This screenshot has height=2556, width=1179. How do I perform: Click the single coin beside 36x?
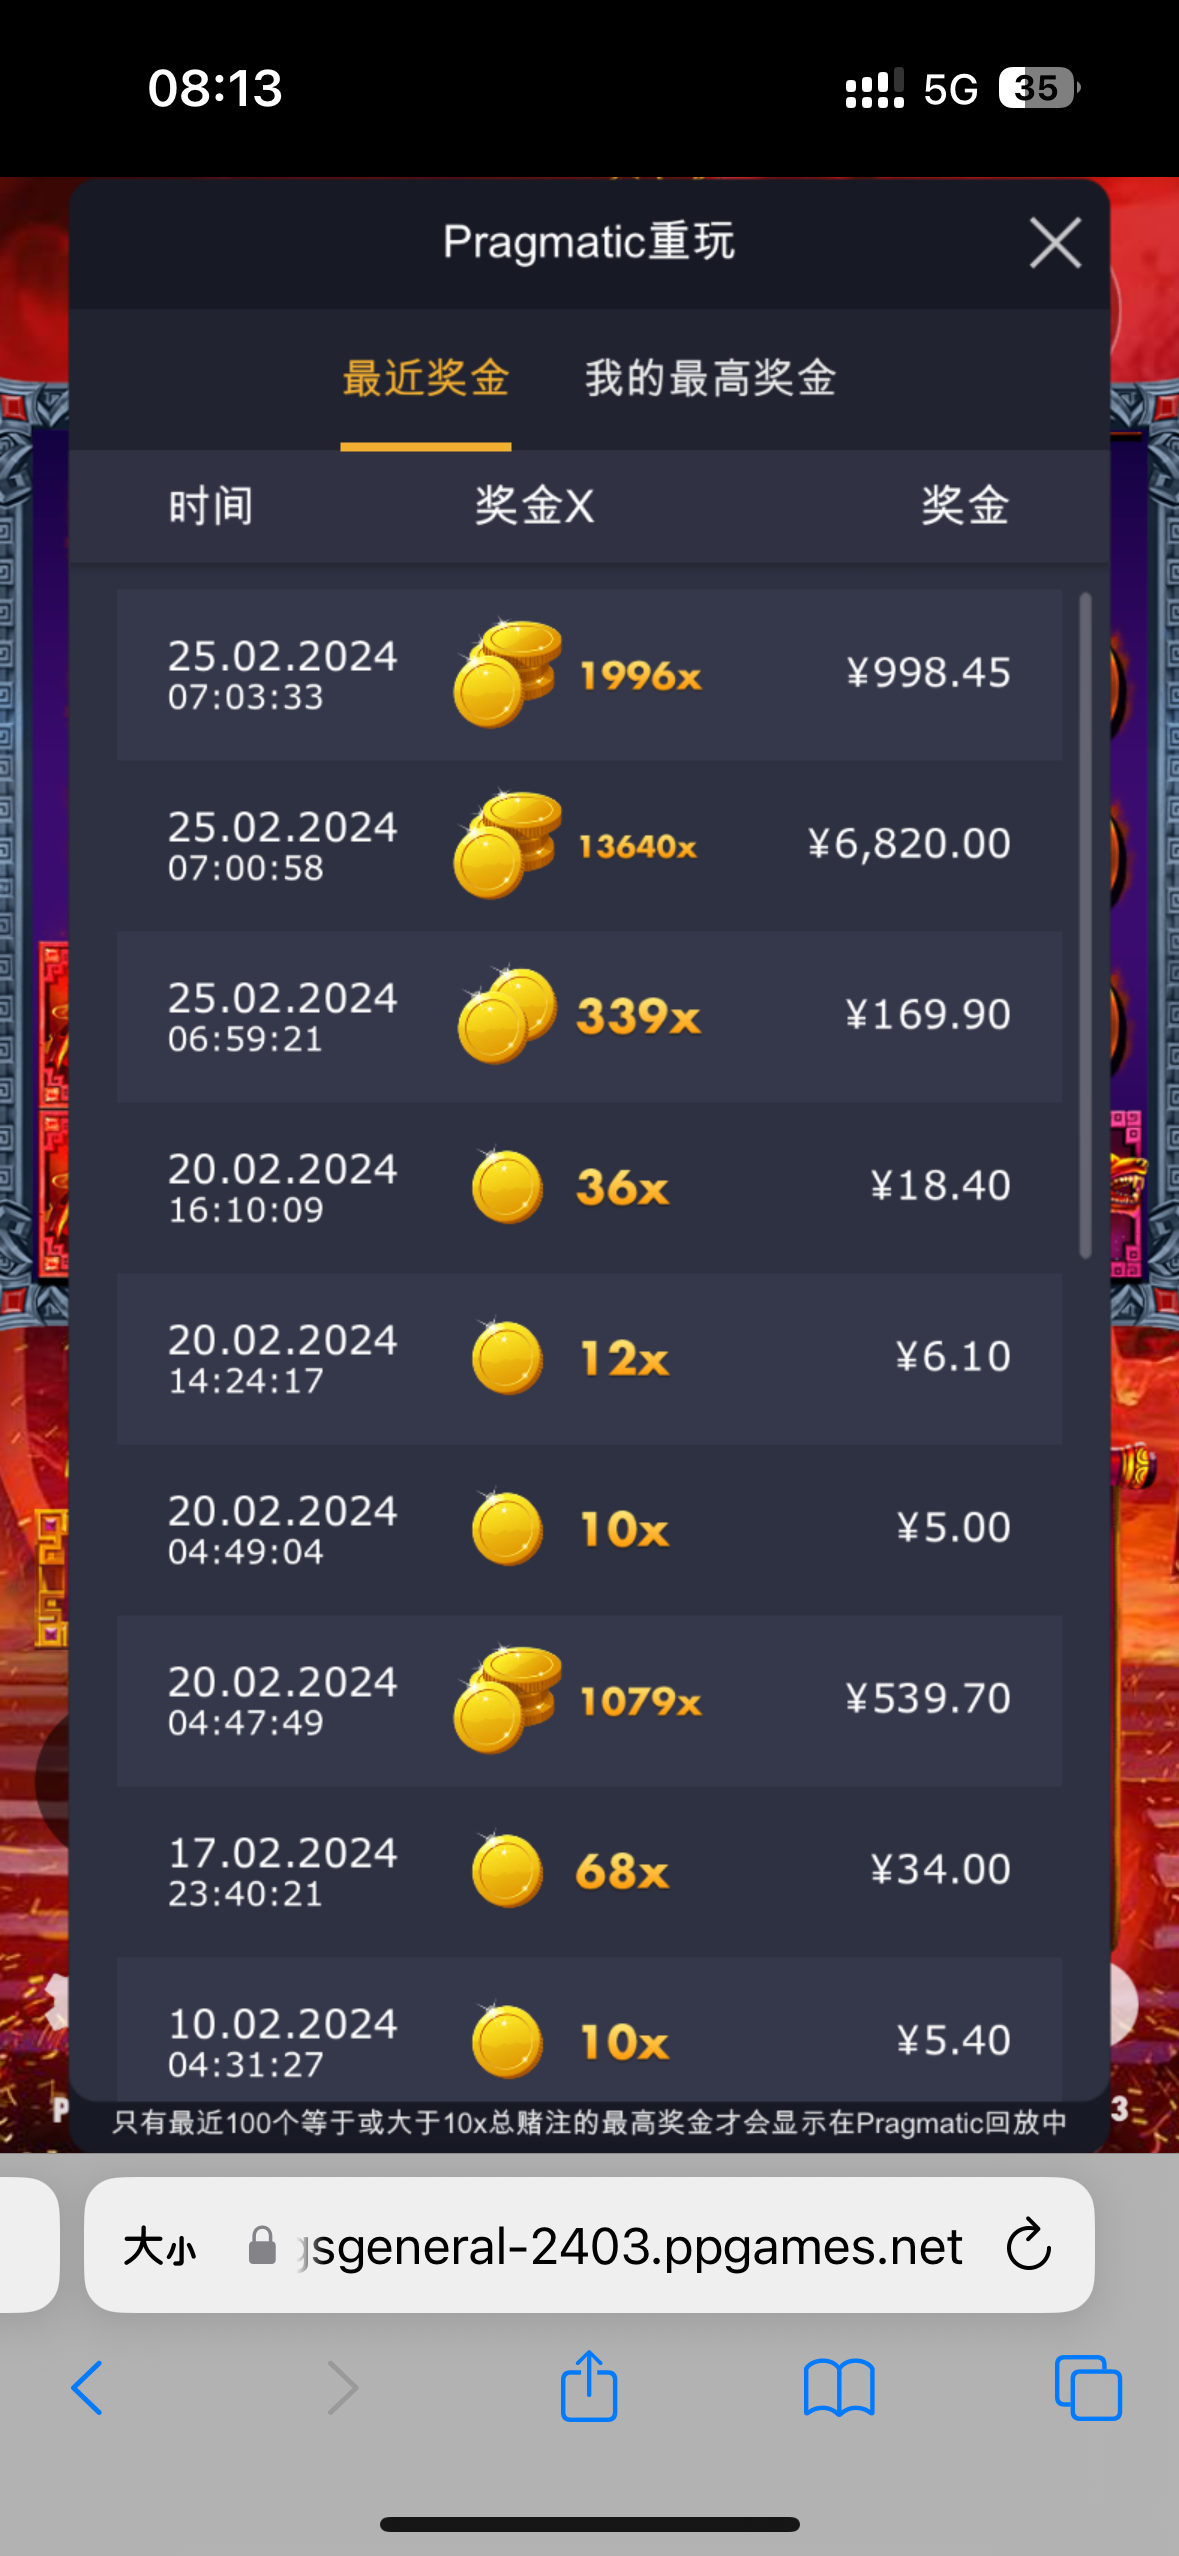(507, 1187)
